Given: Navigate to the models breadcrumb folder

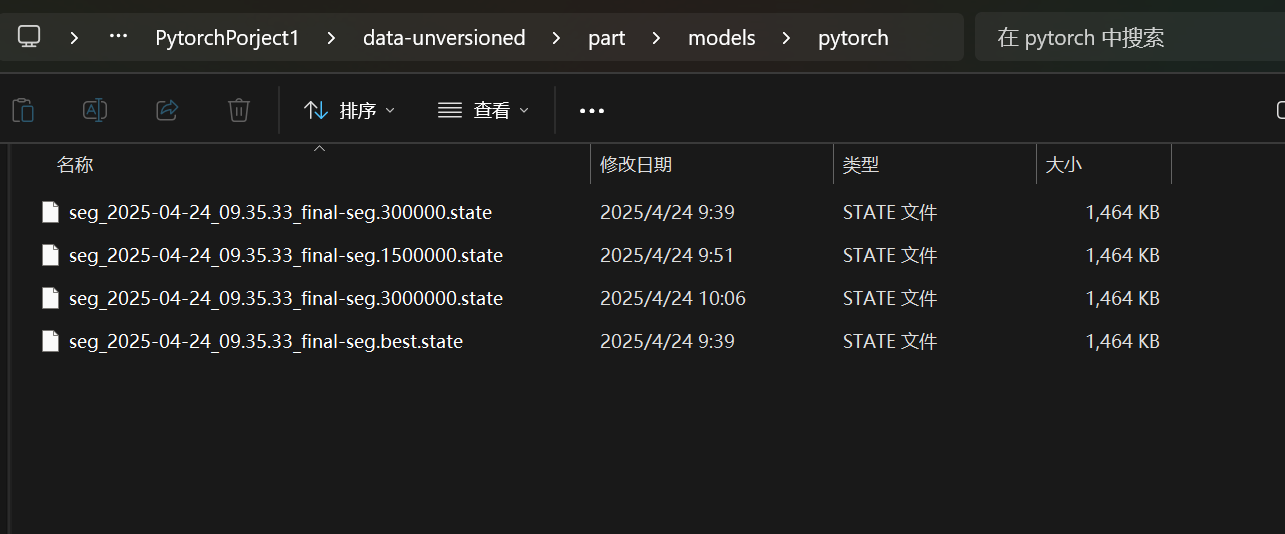Looking at the screenshot, I should [721, 38].
